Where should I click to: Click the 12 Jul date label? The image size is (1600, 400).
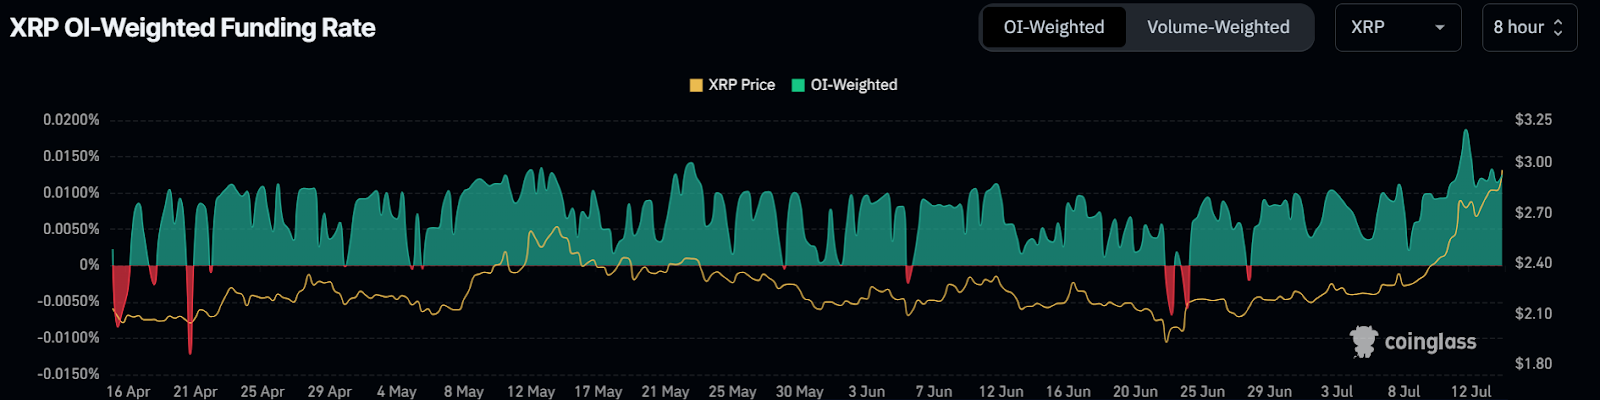1470,392
